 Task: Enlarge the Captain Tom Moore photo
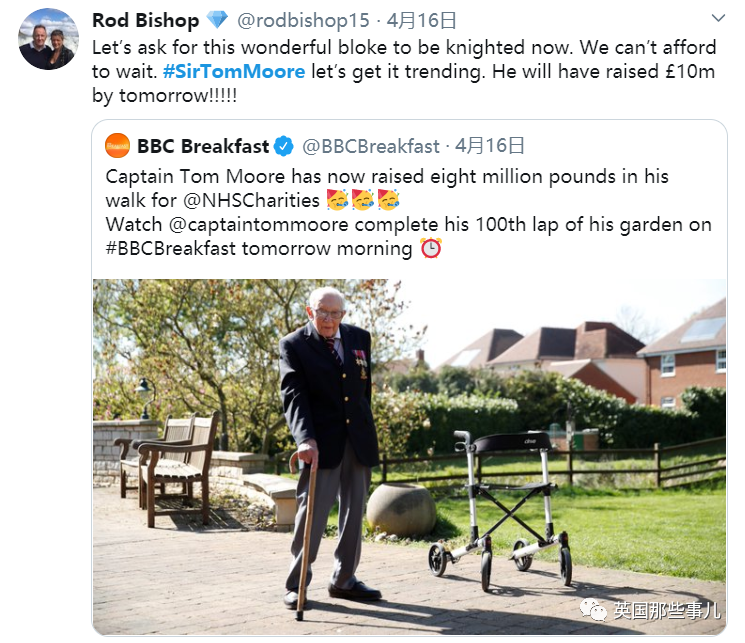pos(409,457)
